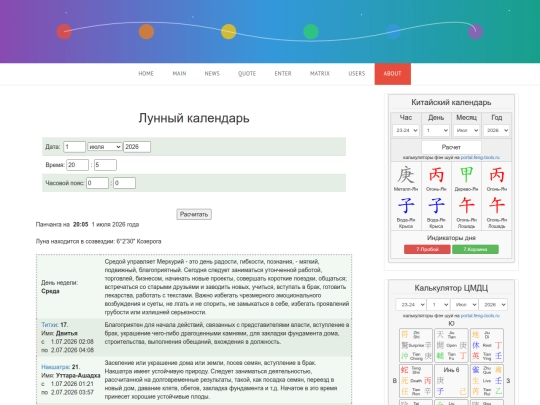Click the red 午 character in Месяц column

pos(466,205)
